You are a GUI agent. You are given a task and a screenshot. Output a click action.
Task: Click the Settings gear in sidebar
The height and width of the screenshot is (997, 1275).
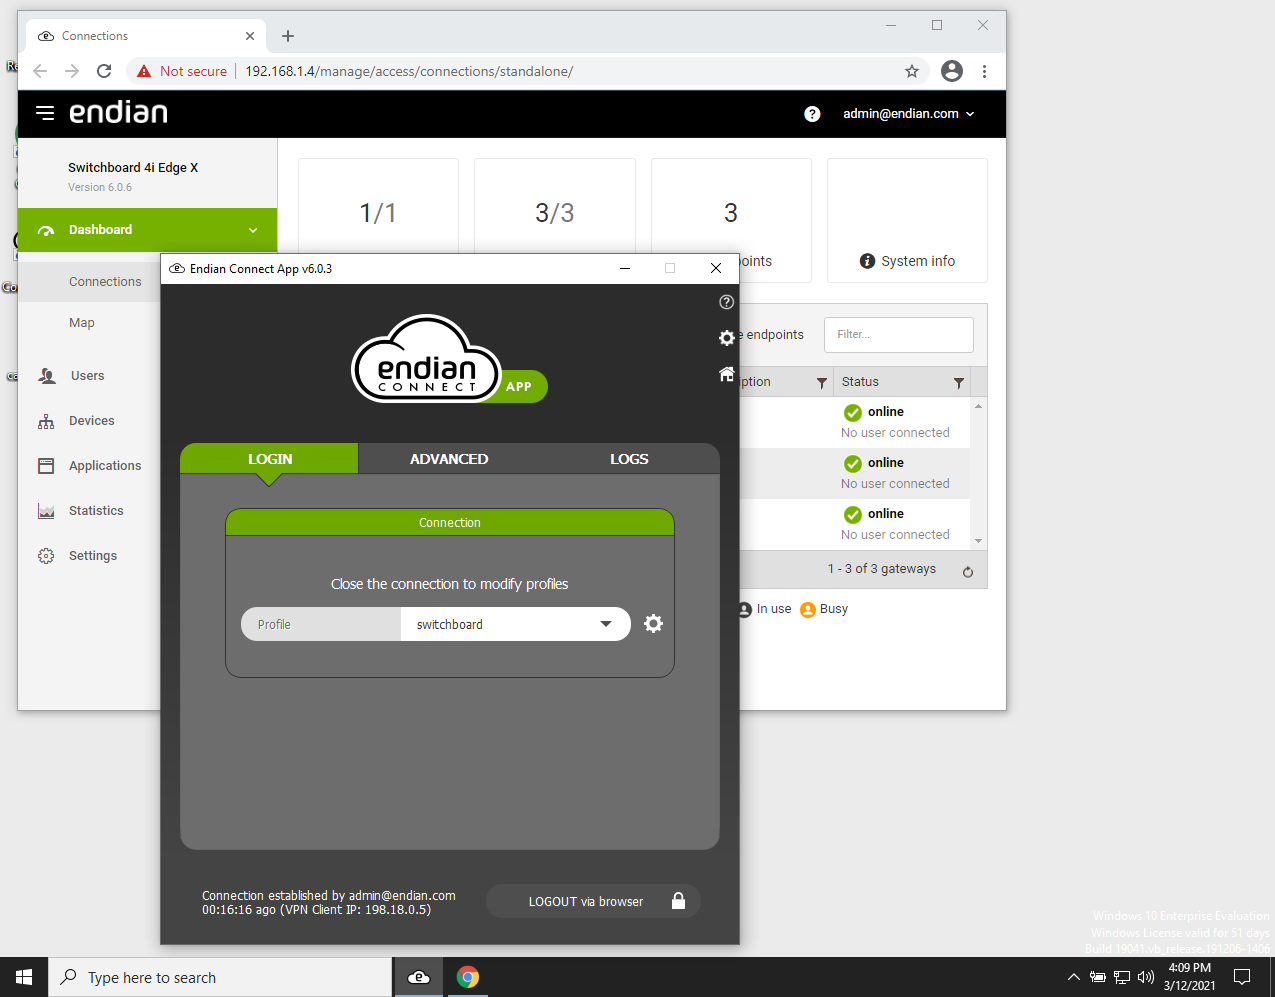pyautogui.click(x=46, y=556)
